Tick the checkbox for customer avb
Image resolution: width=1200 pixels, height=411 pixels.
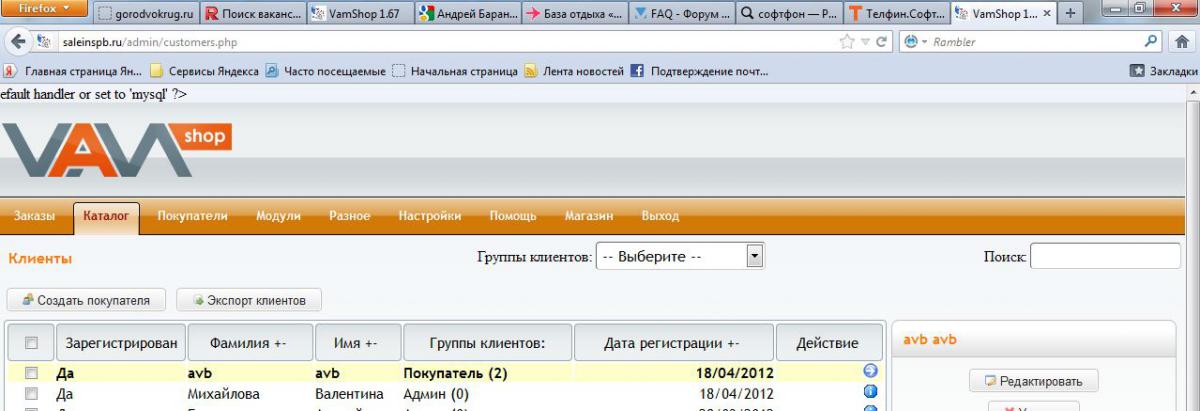pos(31,373)
